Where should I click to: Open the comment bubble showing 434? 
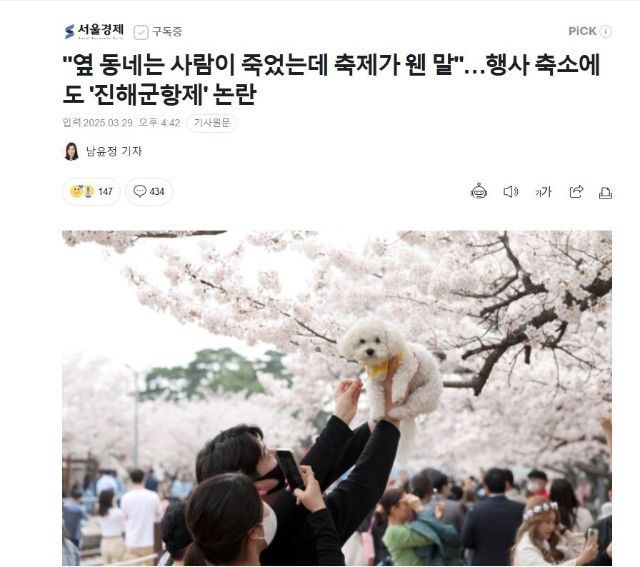tap(149, 191)
